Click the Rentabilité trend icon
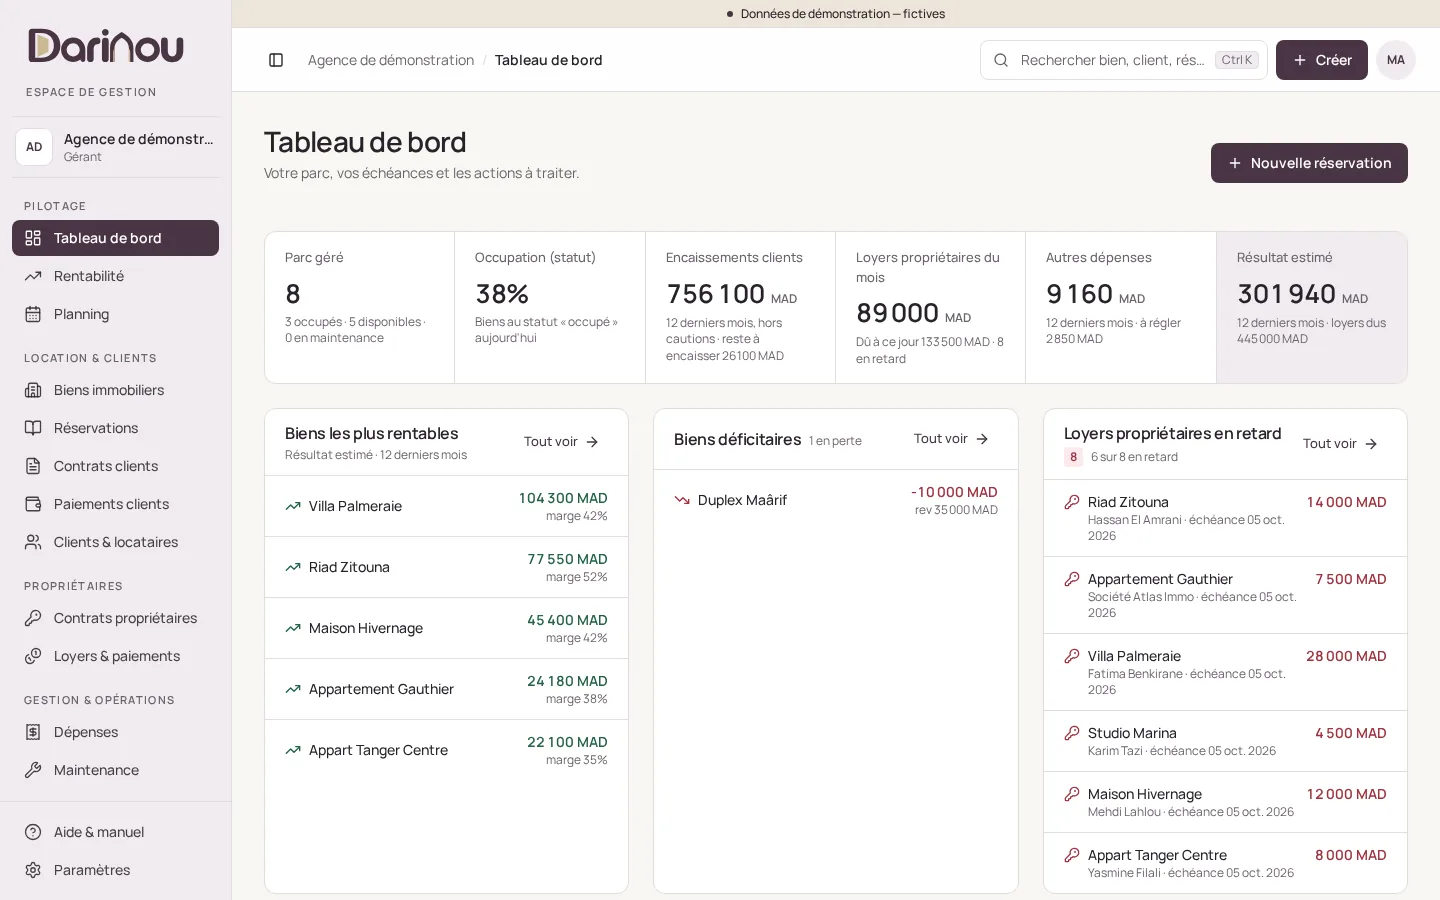Viewport: 1440px width, 900px height. pyautogui.click(x=33, y=276)
